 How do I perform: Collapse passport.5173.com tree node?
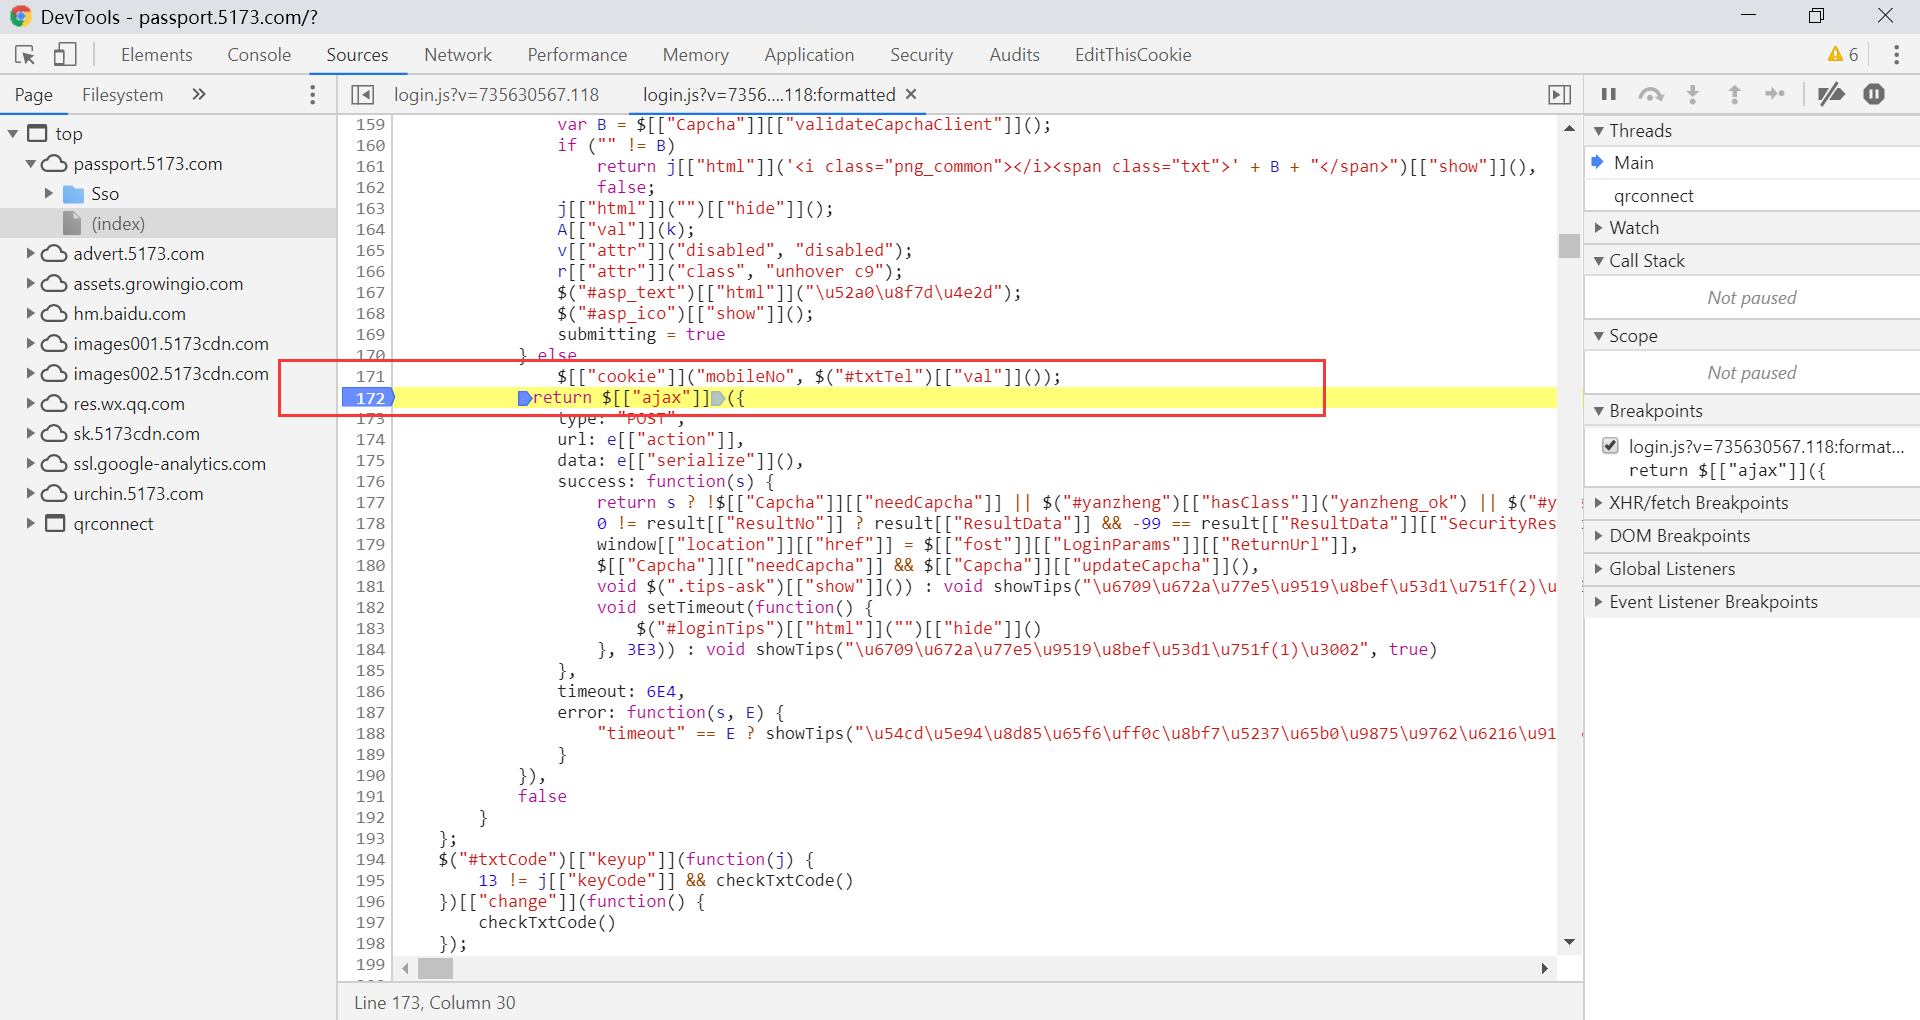point(31,164)
